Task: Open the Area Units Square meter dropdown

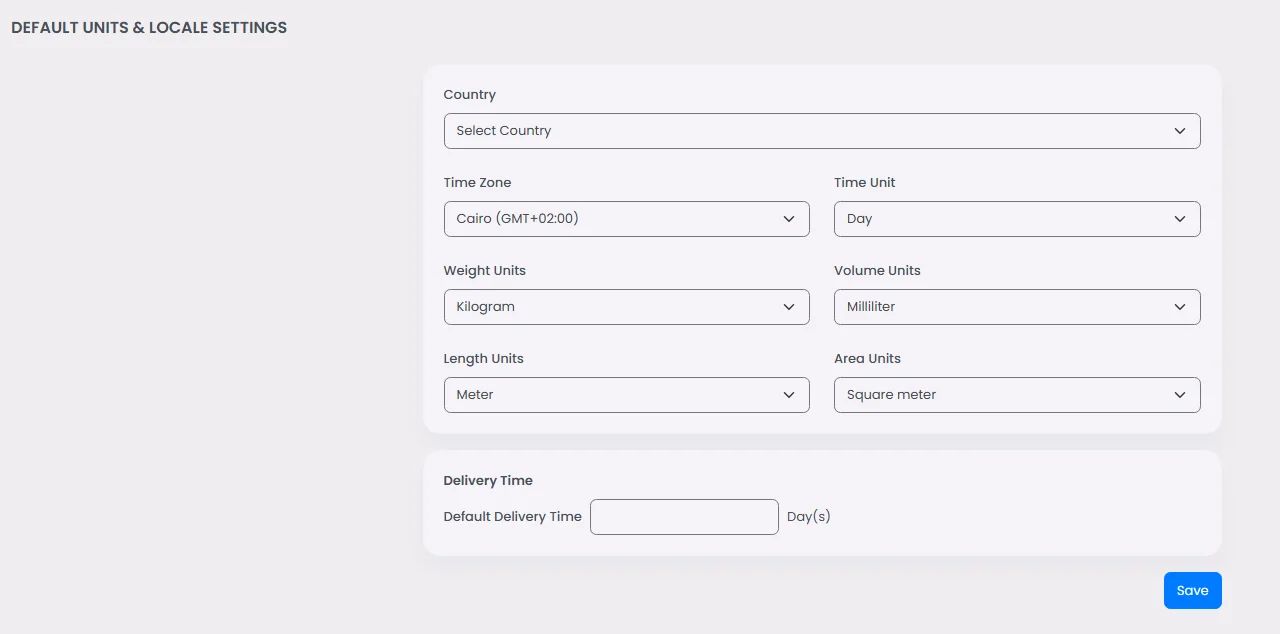Action: 1016,395
